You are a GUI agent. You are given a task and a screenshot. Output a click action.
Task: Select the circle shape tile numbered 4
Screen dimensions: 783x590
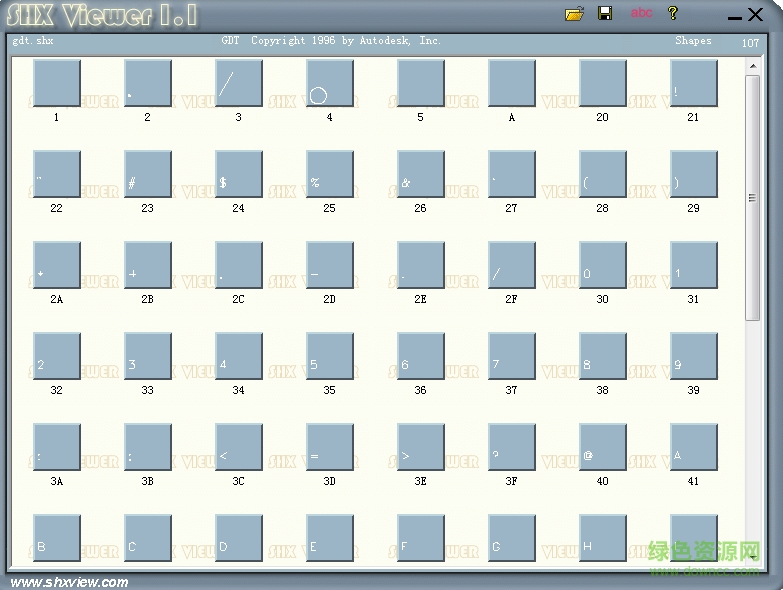pos(329,83)
